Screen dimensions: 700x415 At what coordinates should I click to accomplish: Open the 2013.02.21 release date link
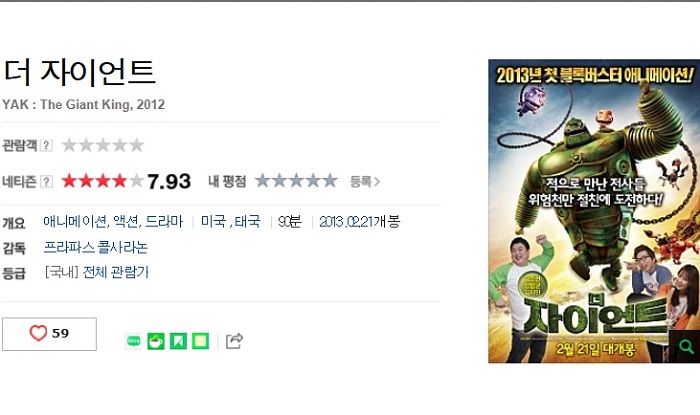click(346, 221)
